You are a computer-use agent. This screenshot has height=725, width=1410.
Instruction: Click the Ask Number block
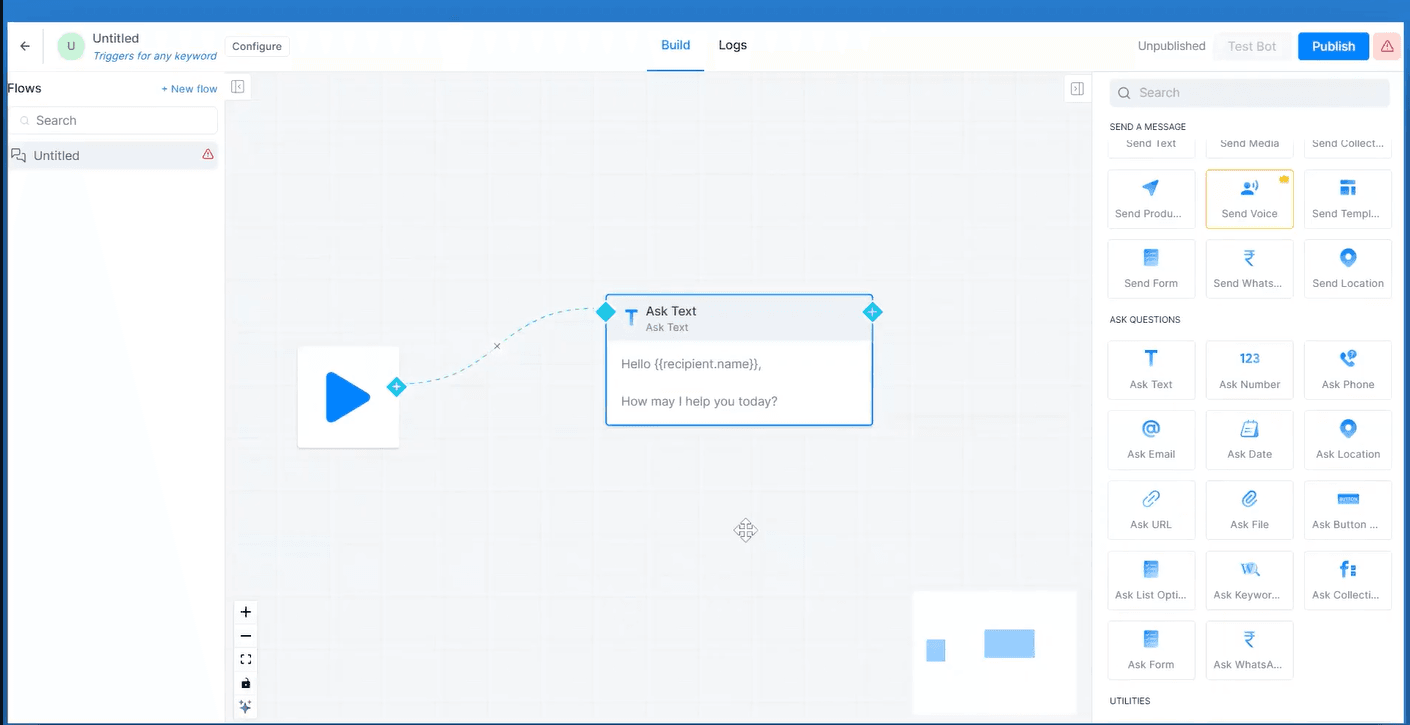[x=1249, y=370]
